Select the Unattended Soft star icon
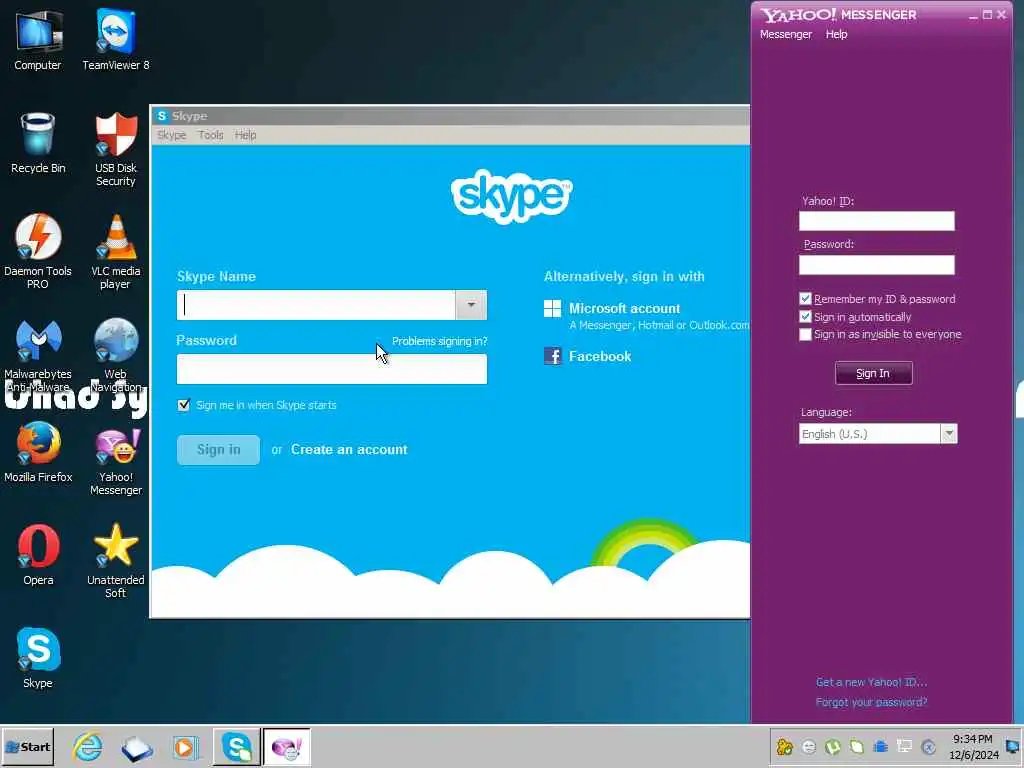 (116, 560)
